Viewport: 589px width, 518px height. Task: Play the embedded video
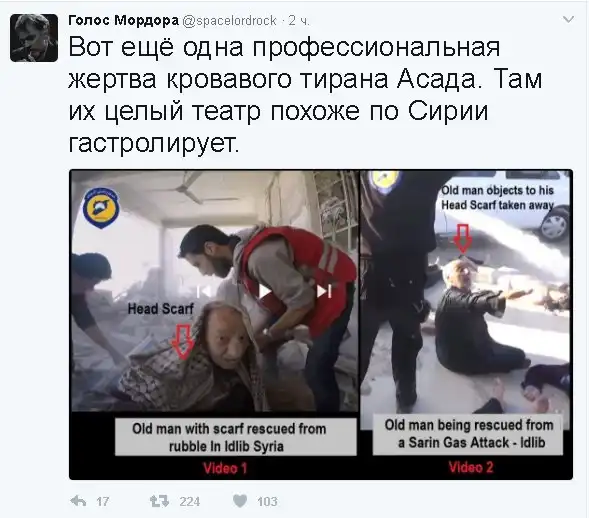click(x=265, y=291)
